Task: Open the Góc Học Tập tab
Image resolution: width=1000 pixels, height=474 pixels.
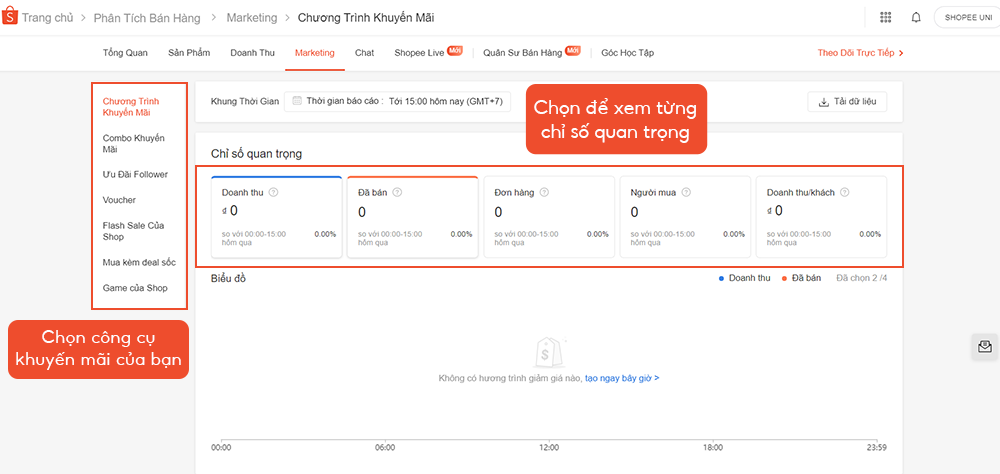Action: coord(628,53)
